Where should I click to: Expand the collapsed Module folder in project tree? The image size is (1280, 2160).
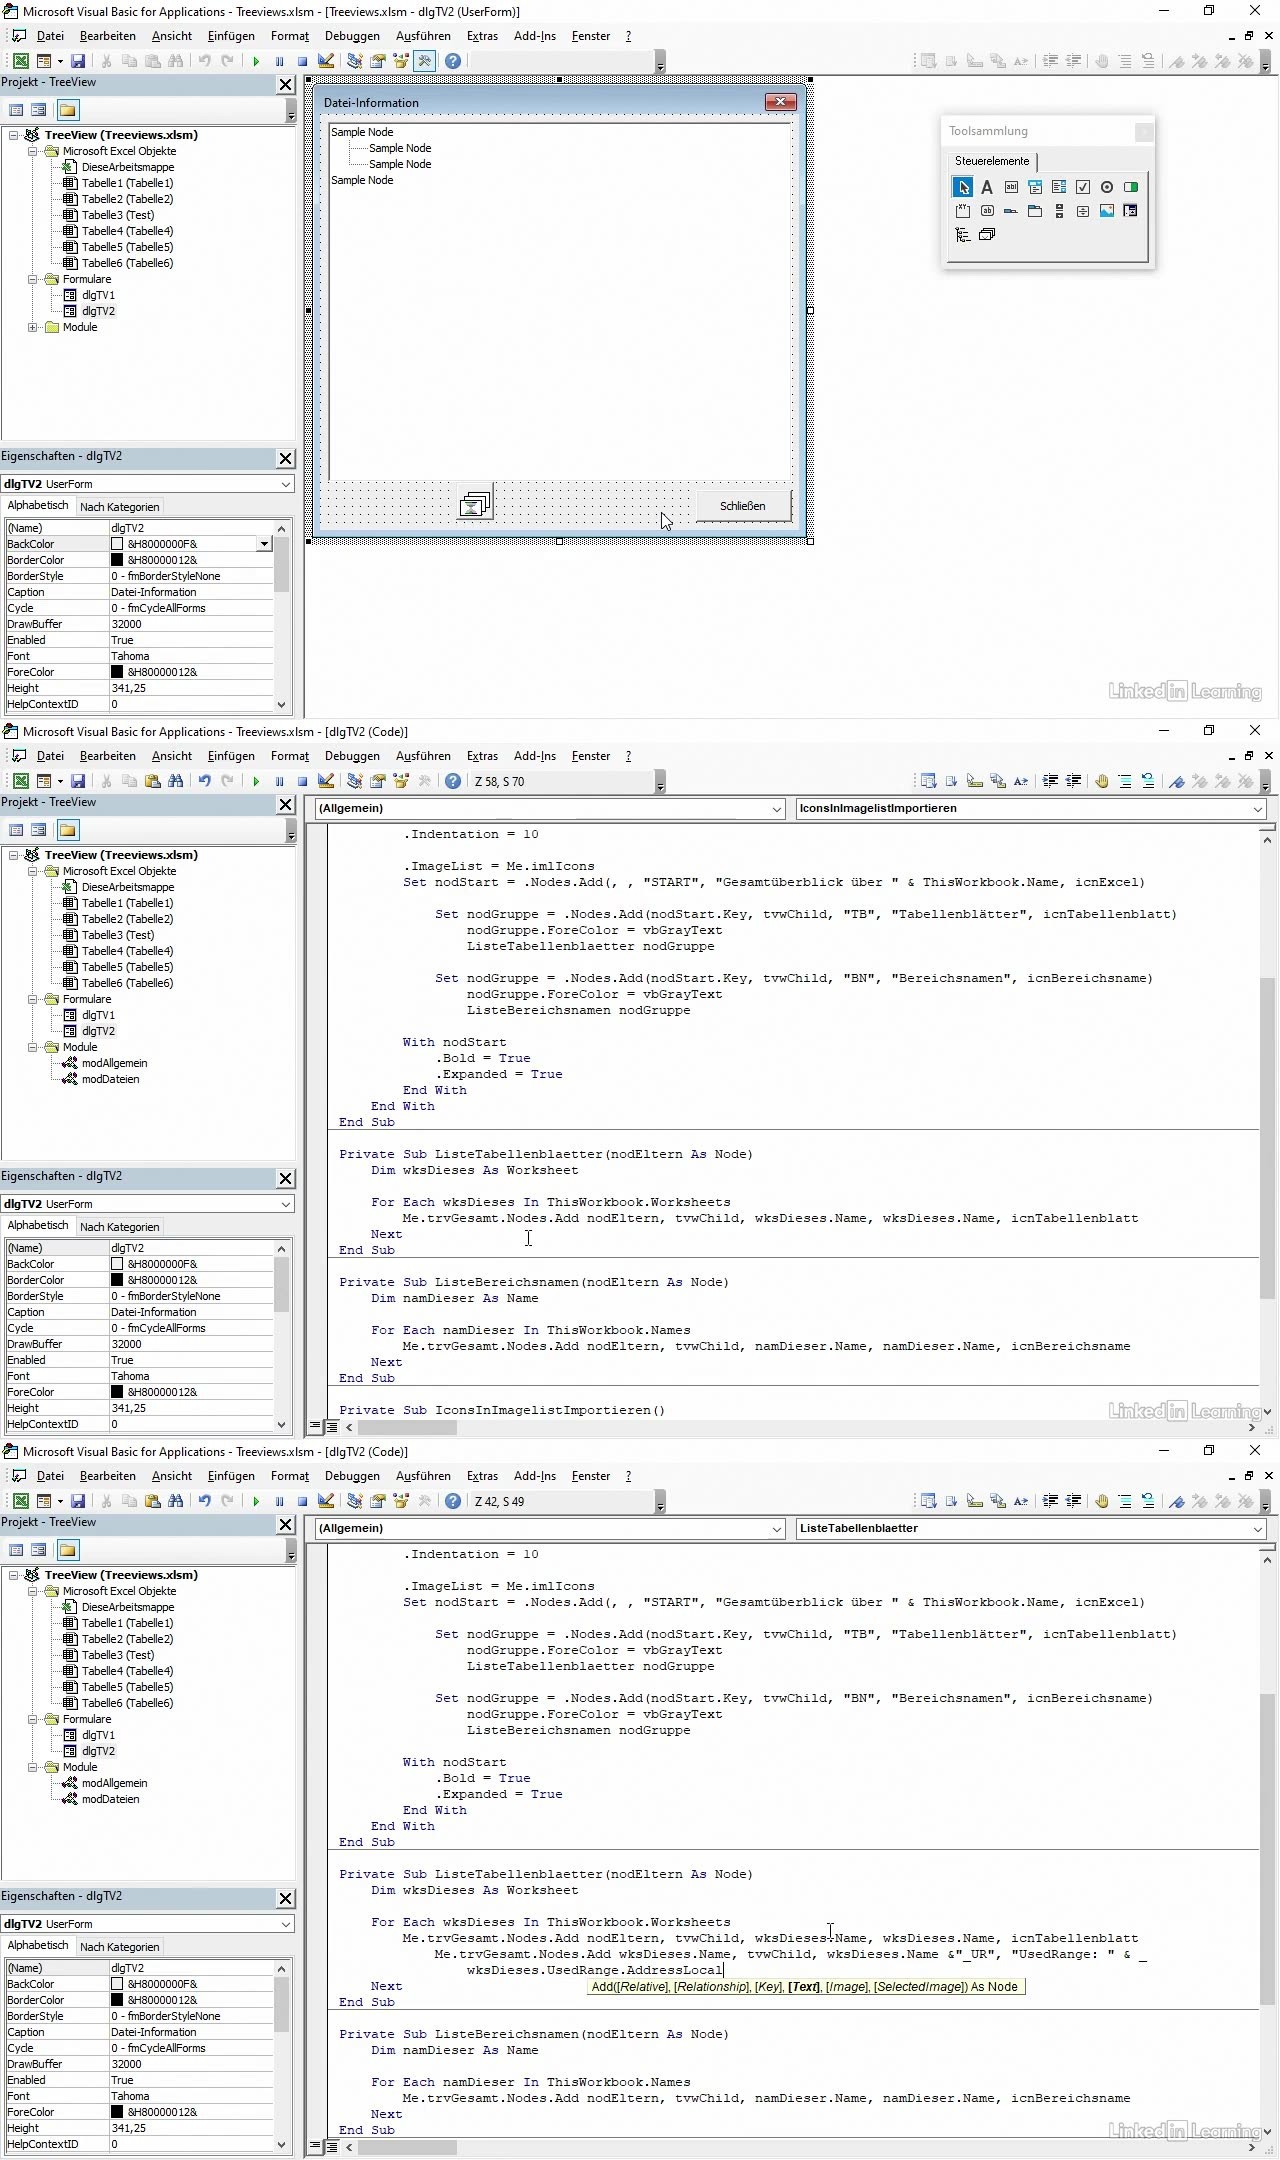[x=33, y=327]
